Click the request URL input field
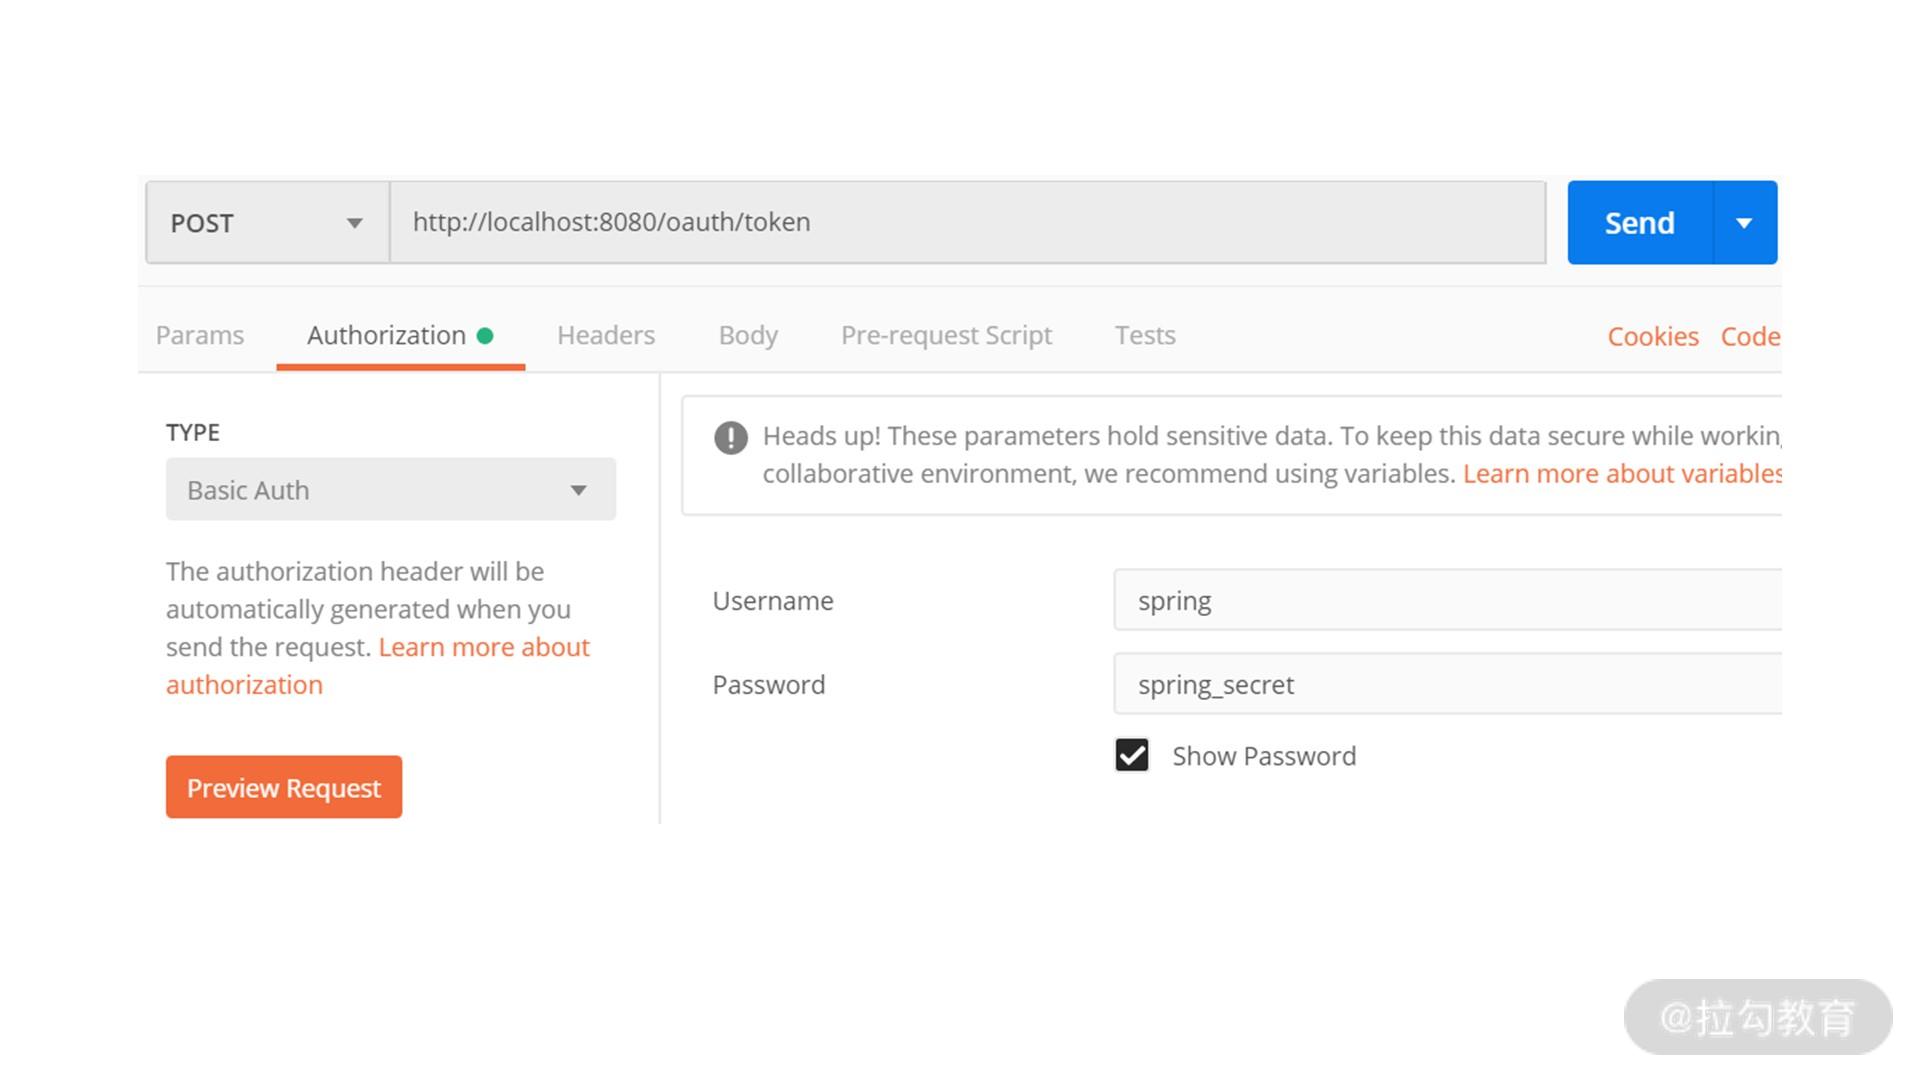This screenshot has height=1080, width=1920. click(966, 223)
